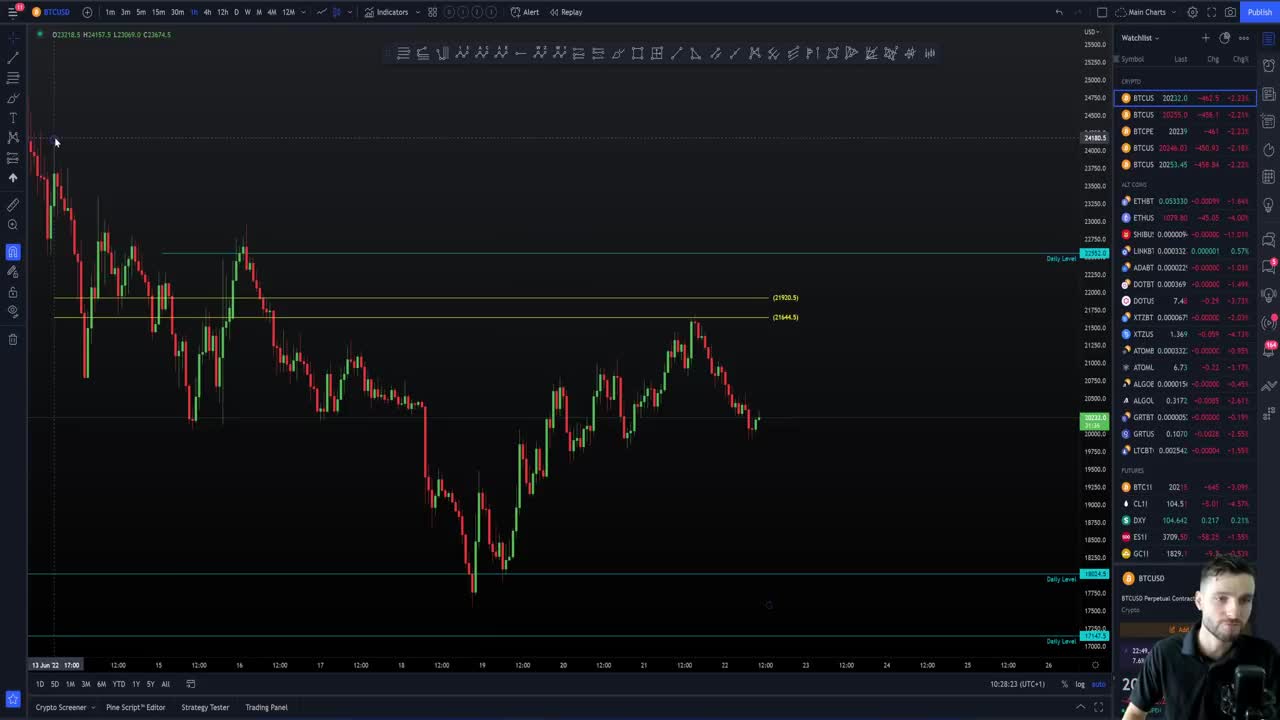1280x720 pixels.
Task: Click the 21920.5 horizontal line label
Action: click(x=785, y=298)
